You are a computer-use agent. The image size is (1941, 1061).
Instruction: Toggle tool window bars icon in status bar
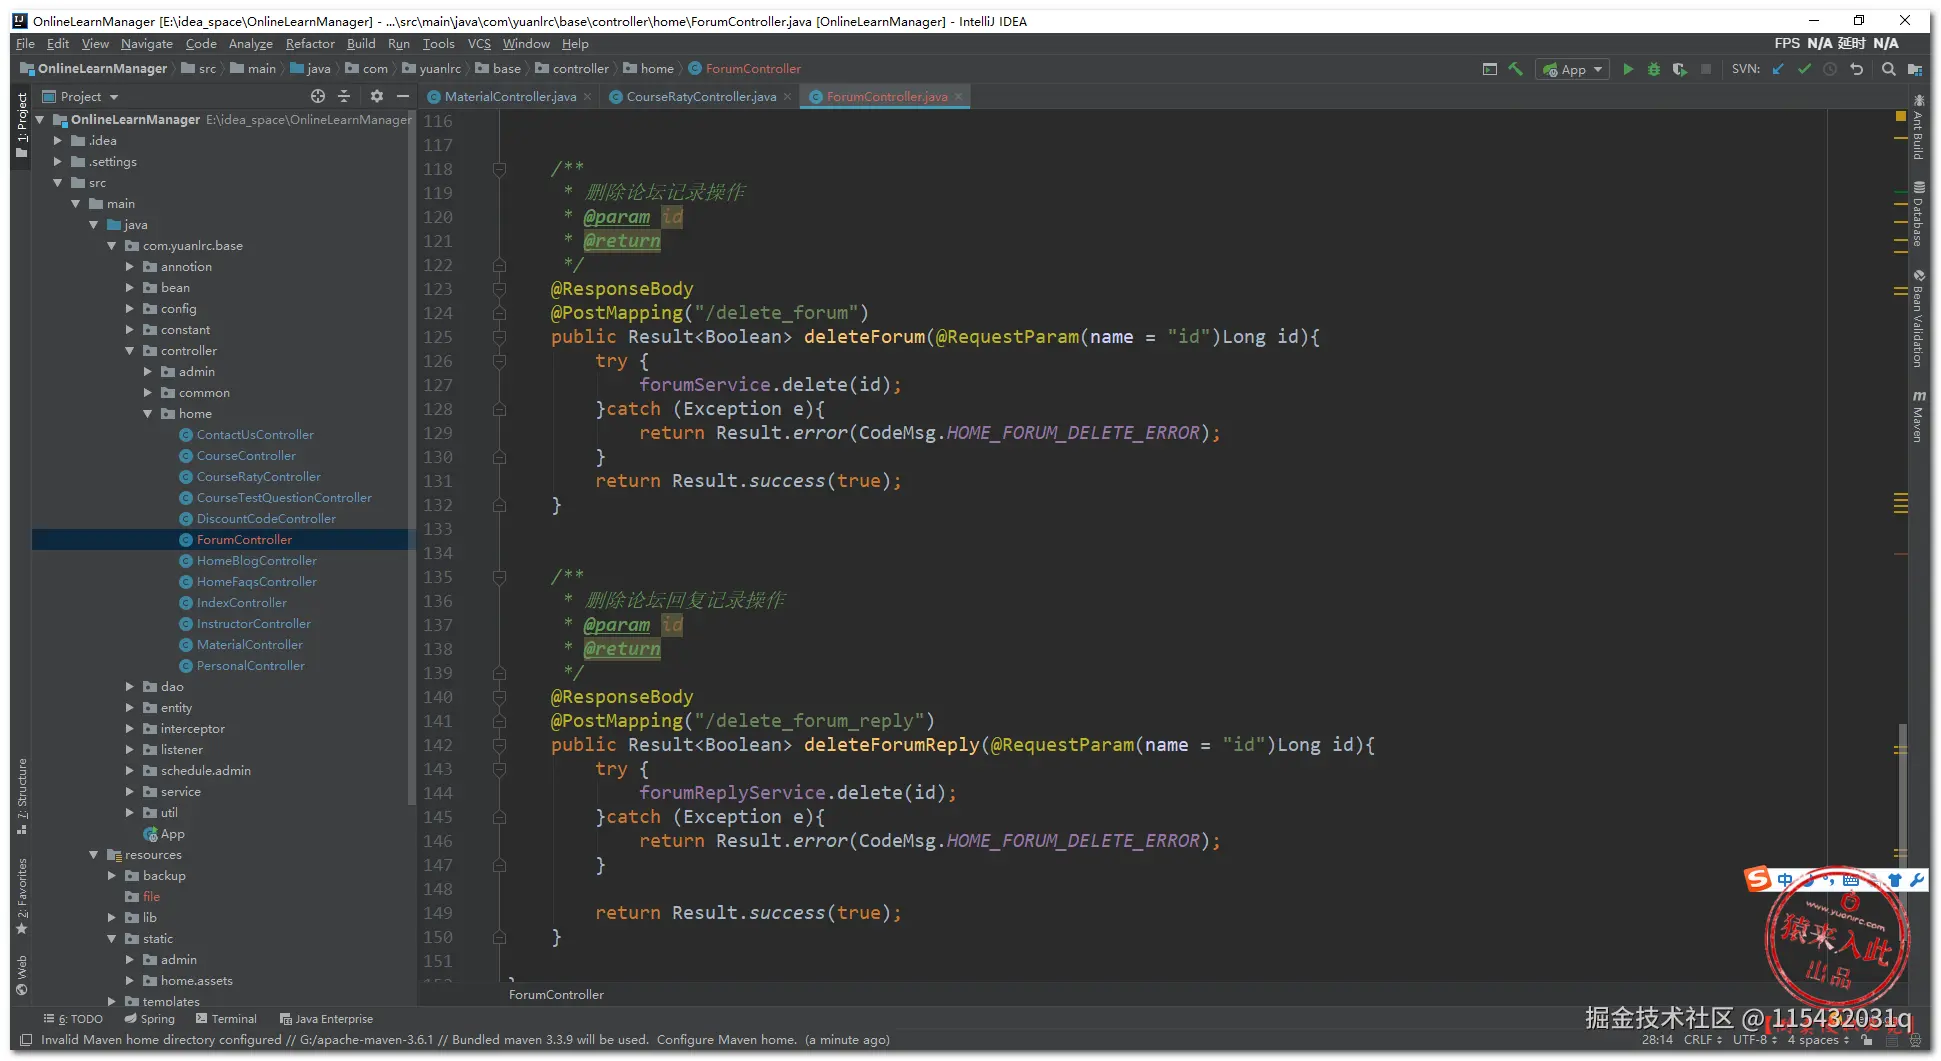click(x=26, y=1040)
